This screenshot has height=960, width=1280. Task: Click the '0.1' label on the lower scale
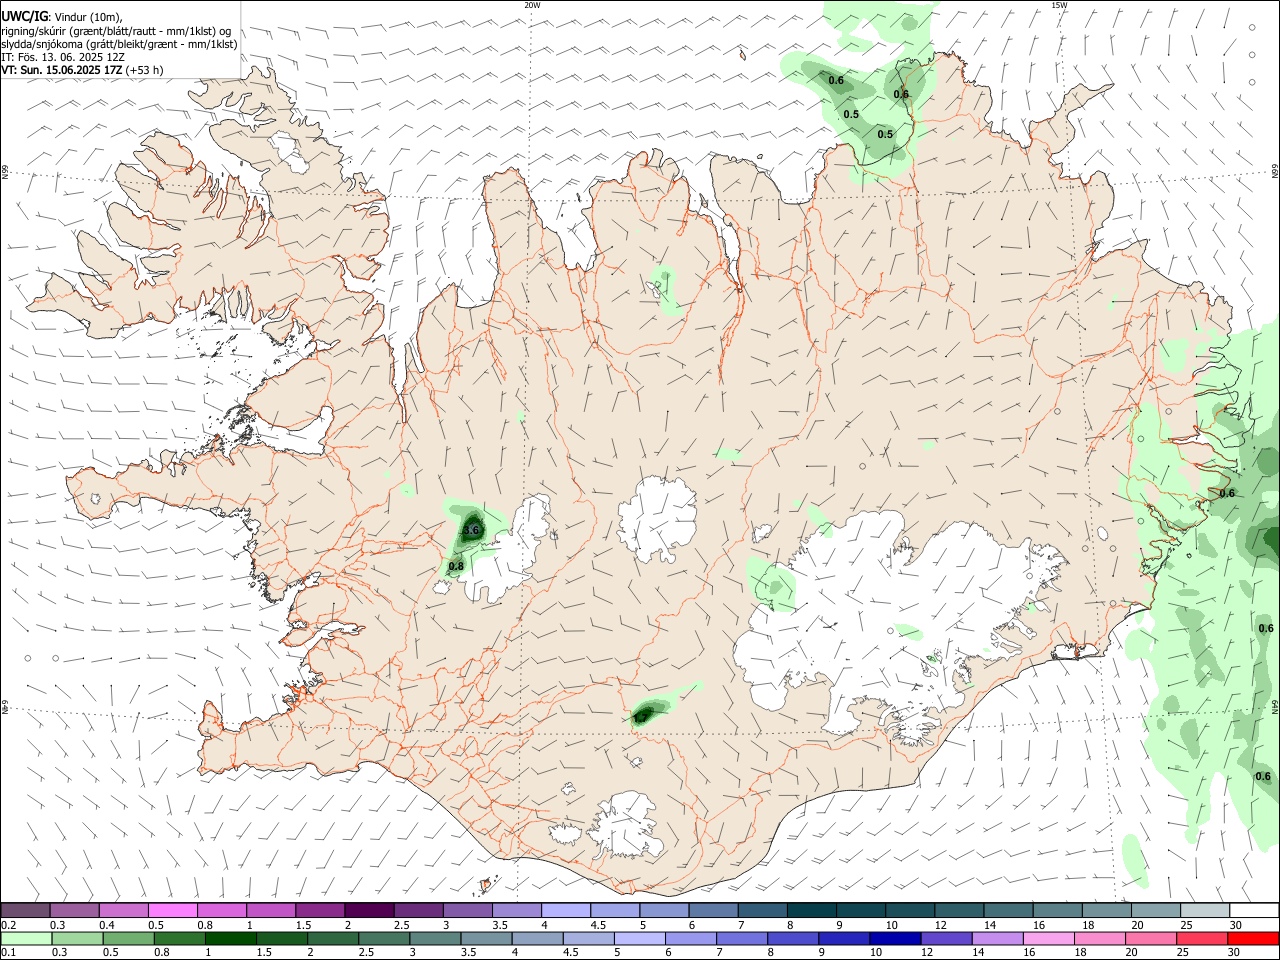pyautogui.click(x=9, y=953)
